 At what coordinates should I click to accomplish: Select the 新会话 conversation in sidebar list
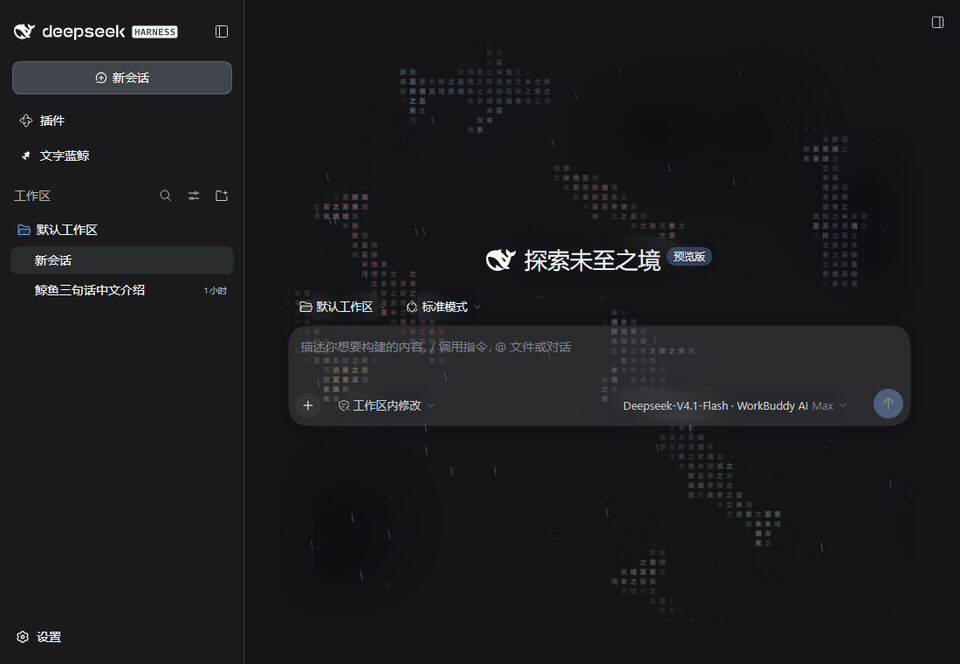(x=122, y=260)
